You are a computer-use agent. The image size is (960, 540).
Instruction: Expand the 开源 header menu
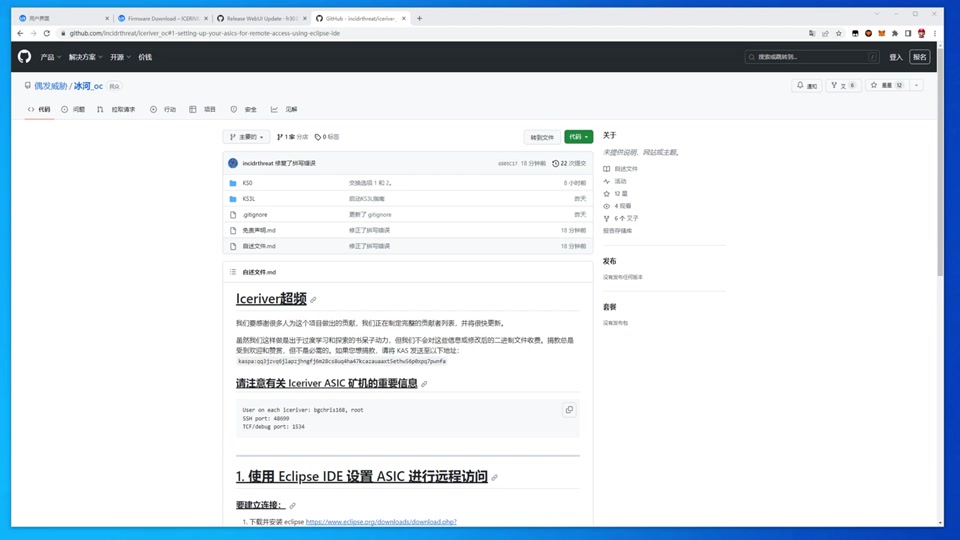(x=120, y=57)
